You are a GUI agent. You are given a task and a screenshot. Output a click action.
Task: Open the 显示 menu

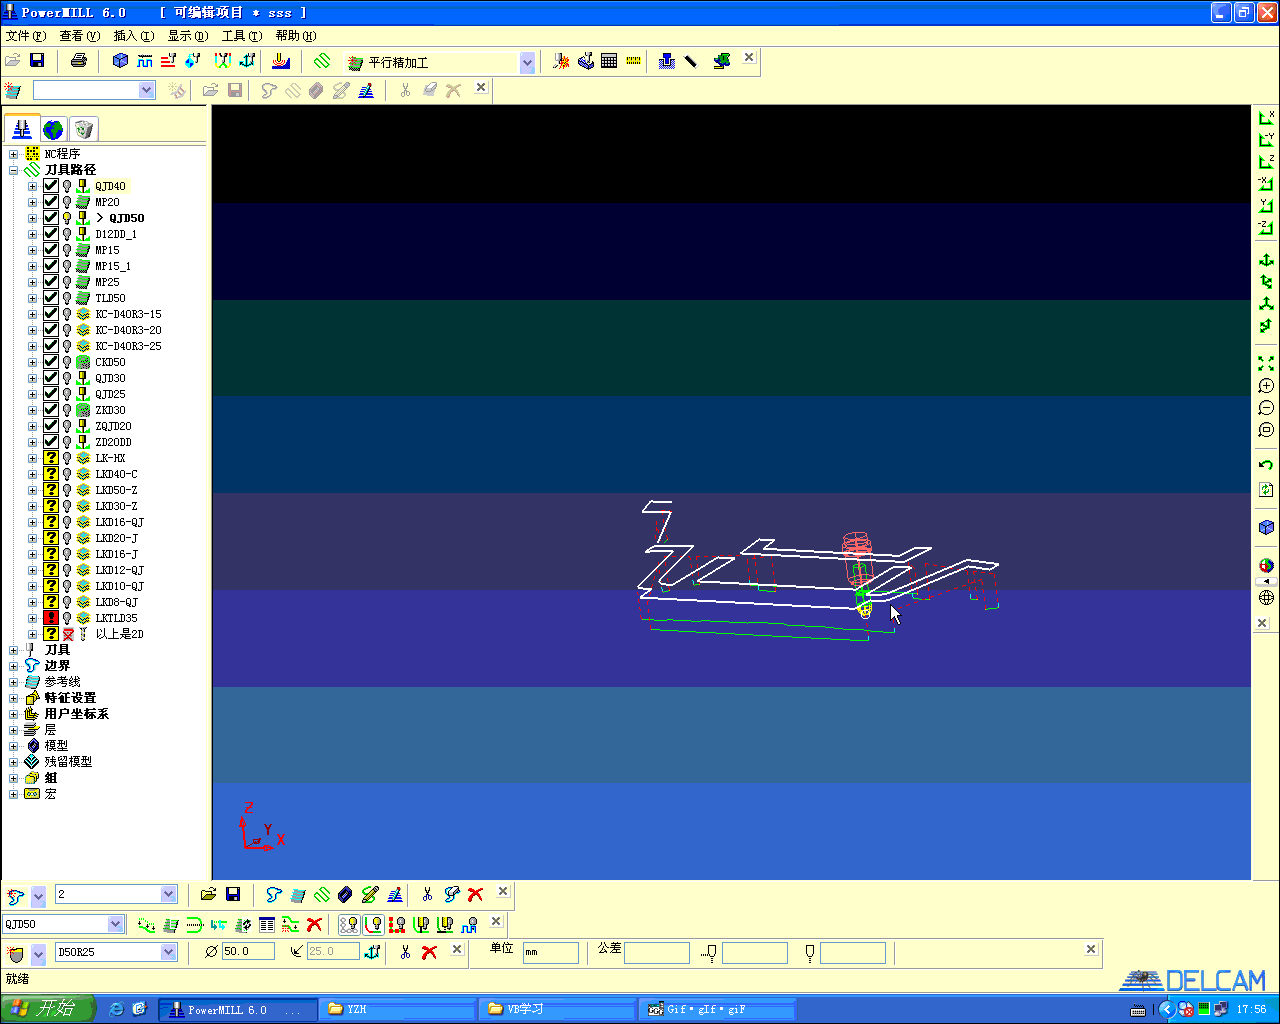pos(187,36)
